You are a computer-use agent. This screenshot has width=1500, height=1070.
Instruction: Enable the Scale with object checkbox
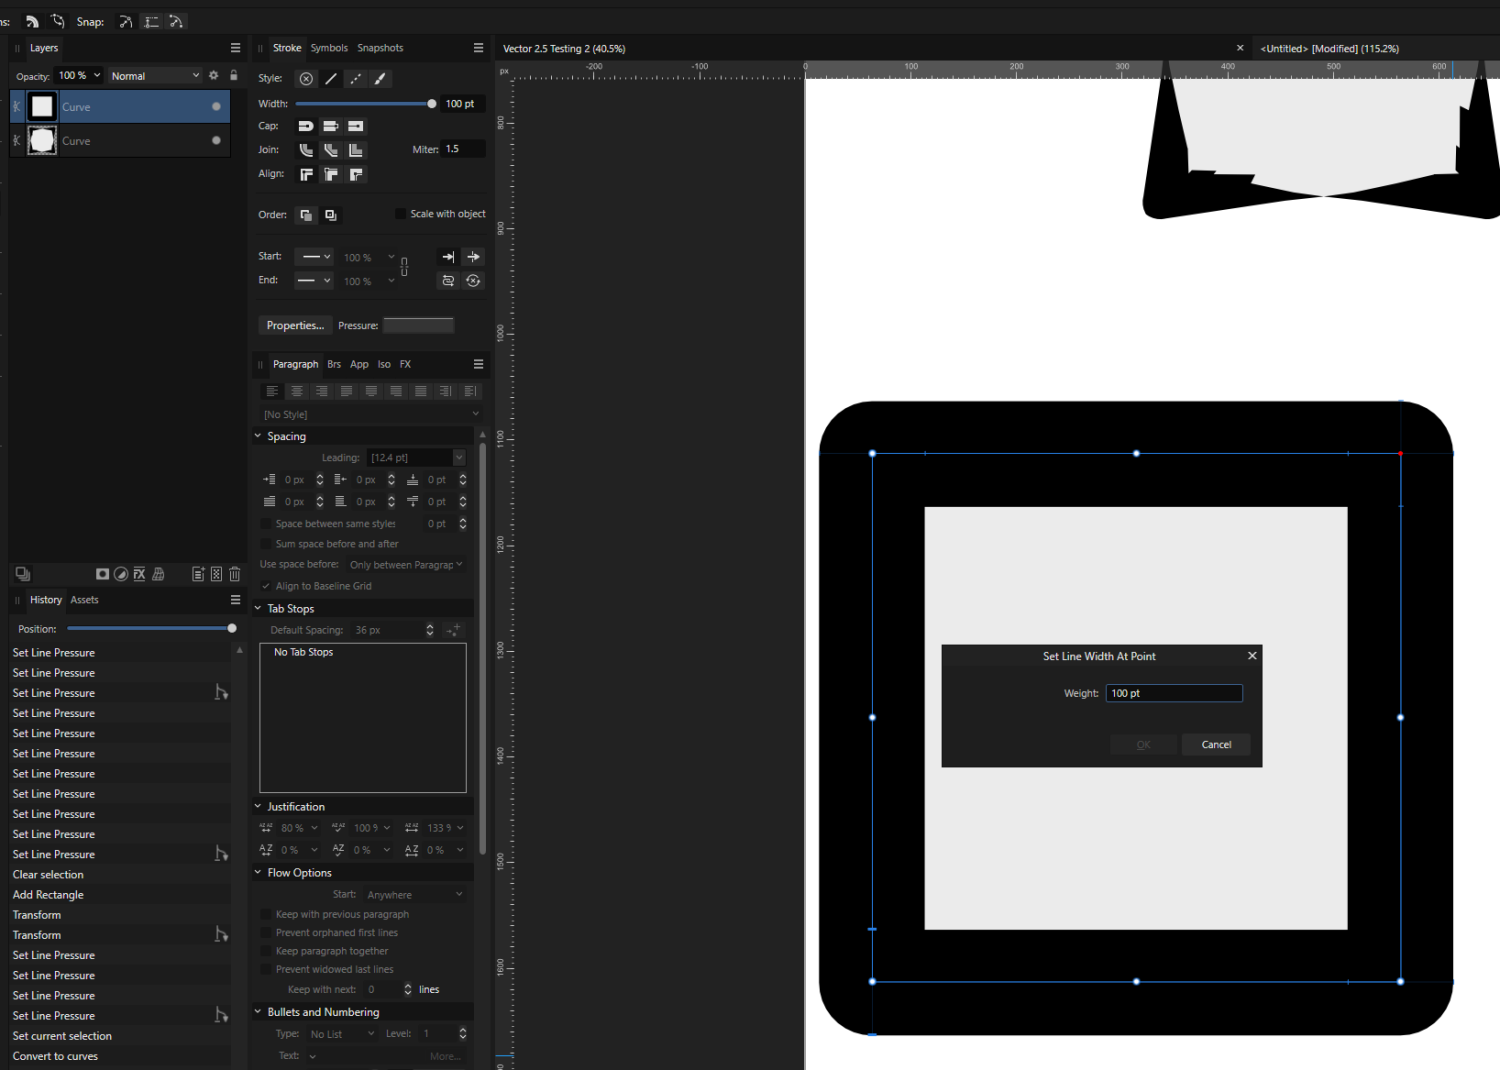click(400, 214)
